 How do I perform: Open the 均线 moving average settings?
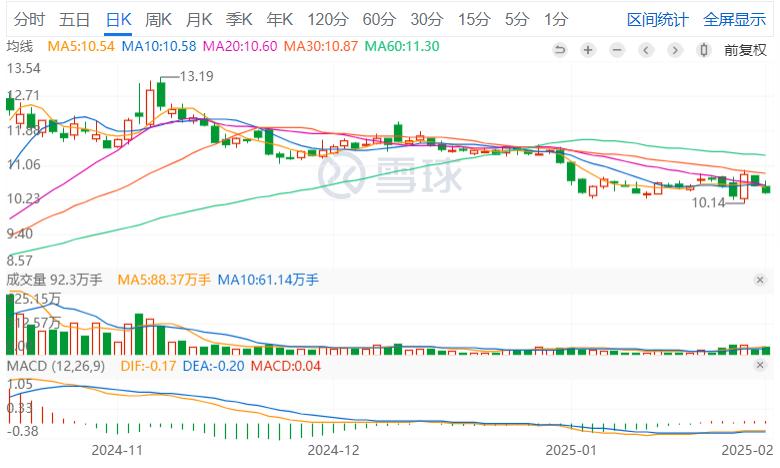tap(20, 47)
